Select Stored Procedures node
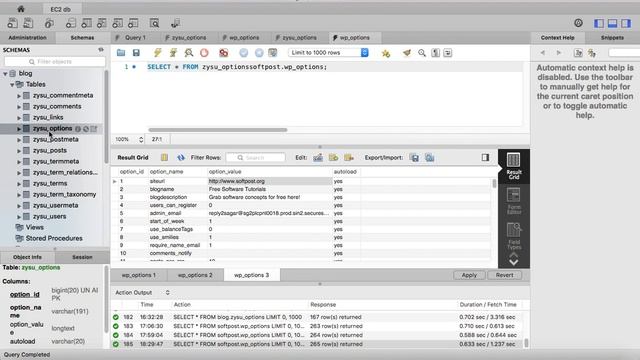 [54, 238]
